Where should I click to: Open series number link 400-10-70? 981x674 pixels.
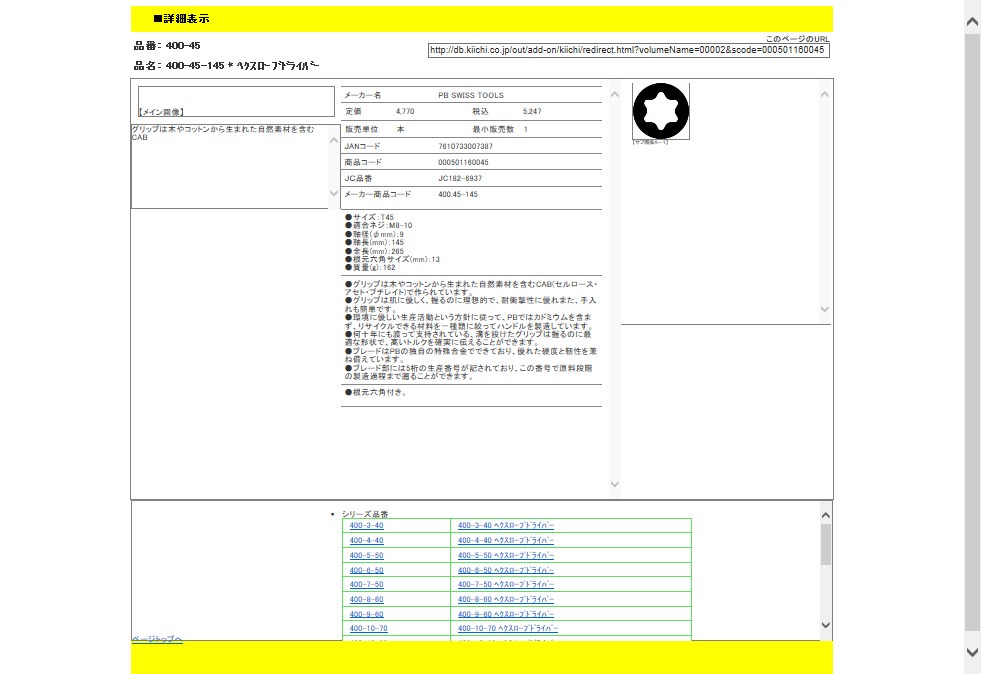coord(369,628)
